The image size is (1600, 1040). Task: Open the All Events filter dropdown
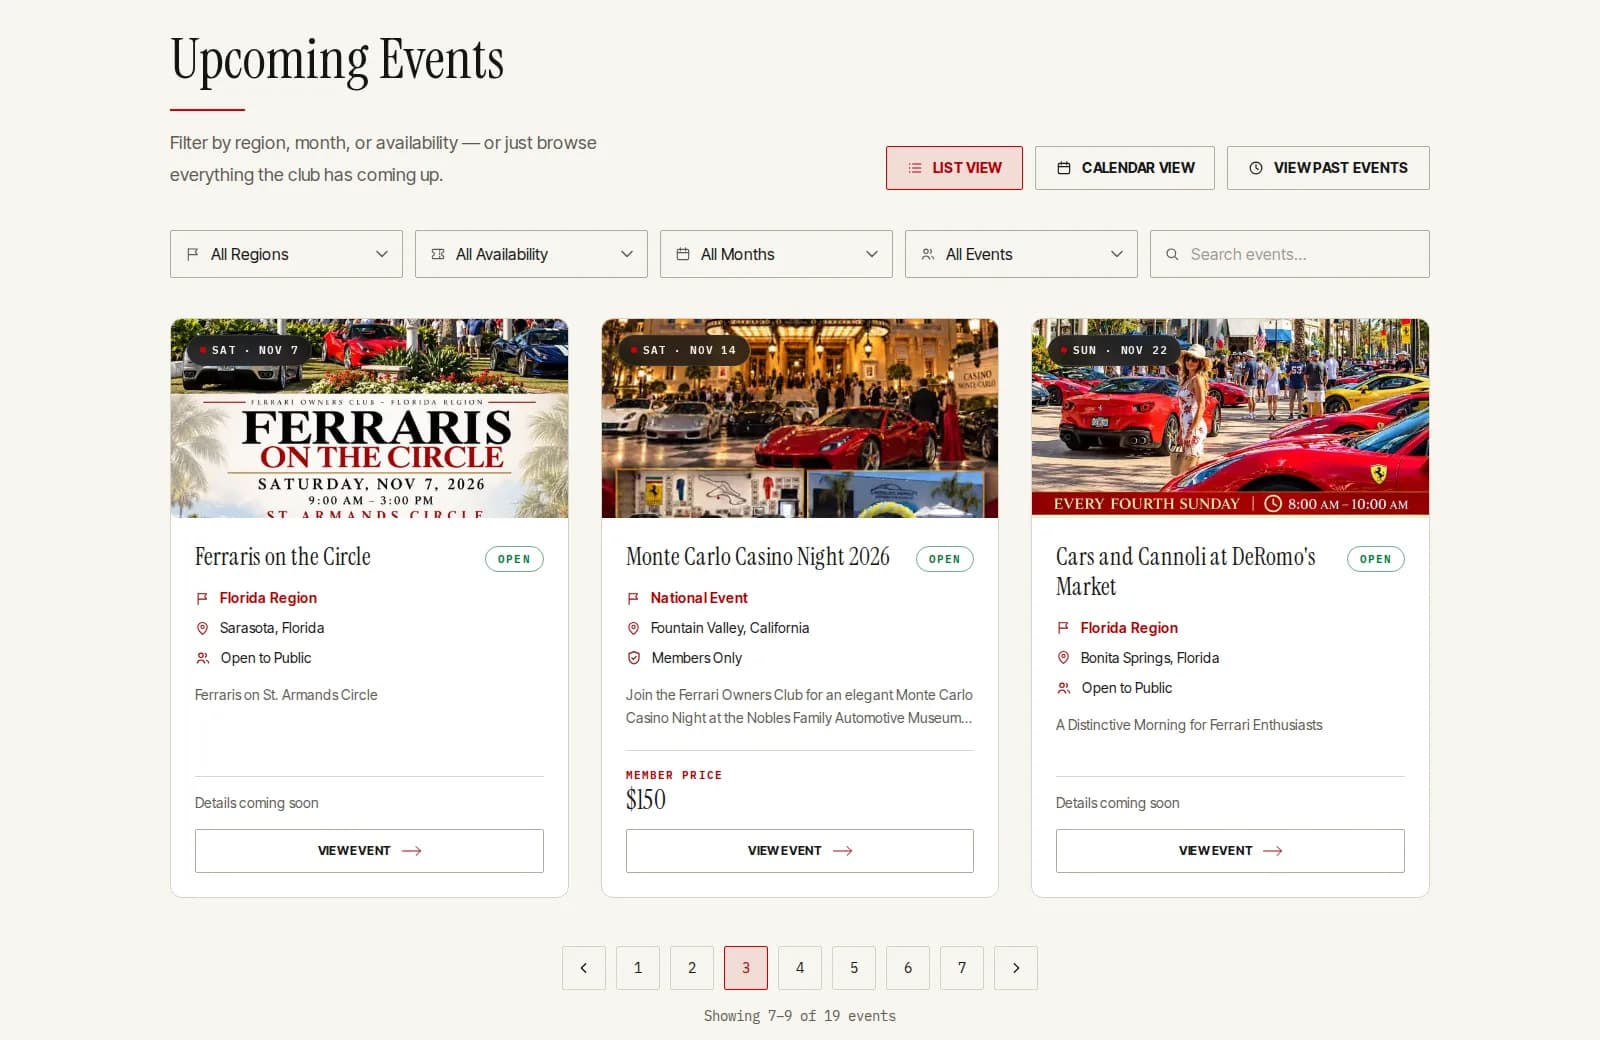click(1021, 254)
